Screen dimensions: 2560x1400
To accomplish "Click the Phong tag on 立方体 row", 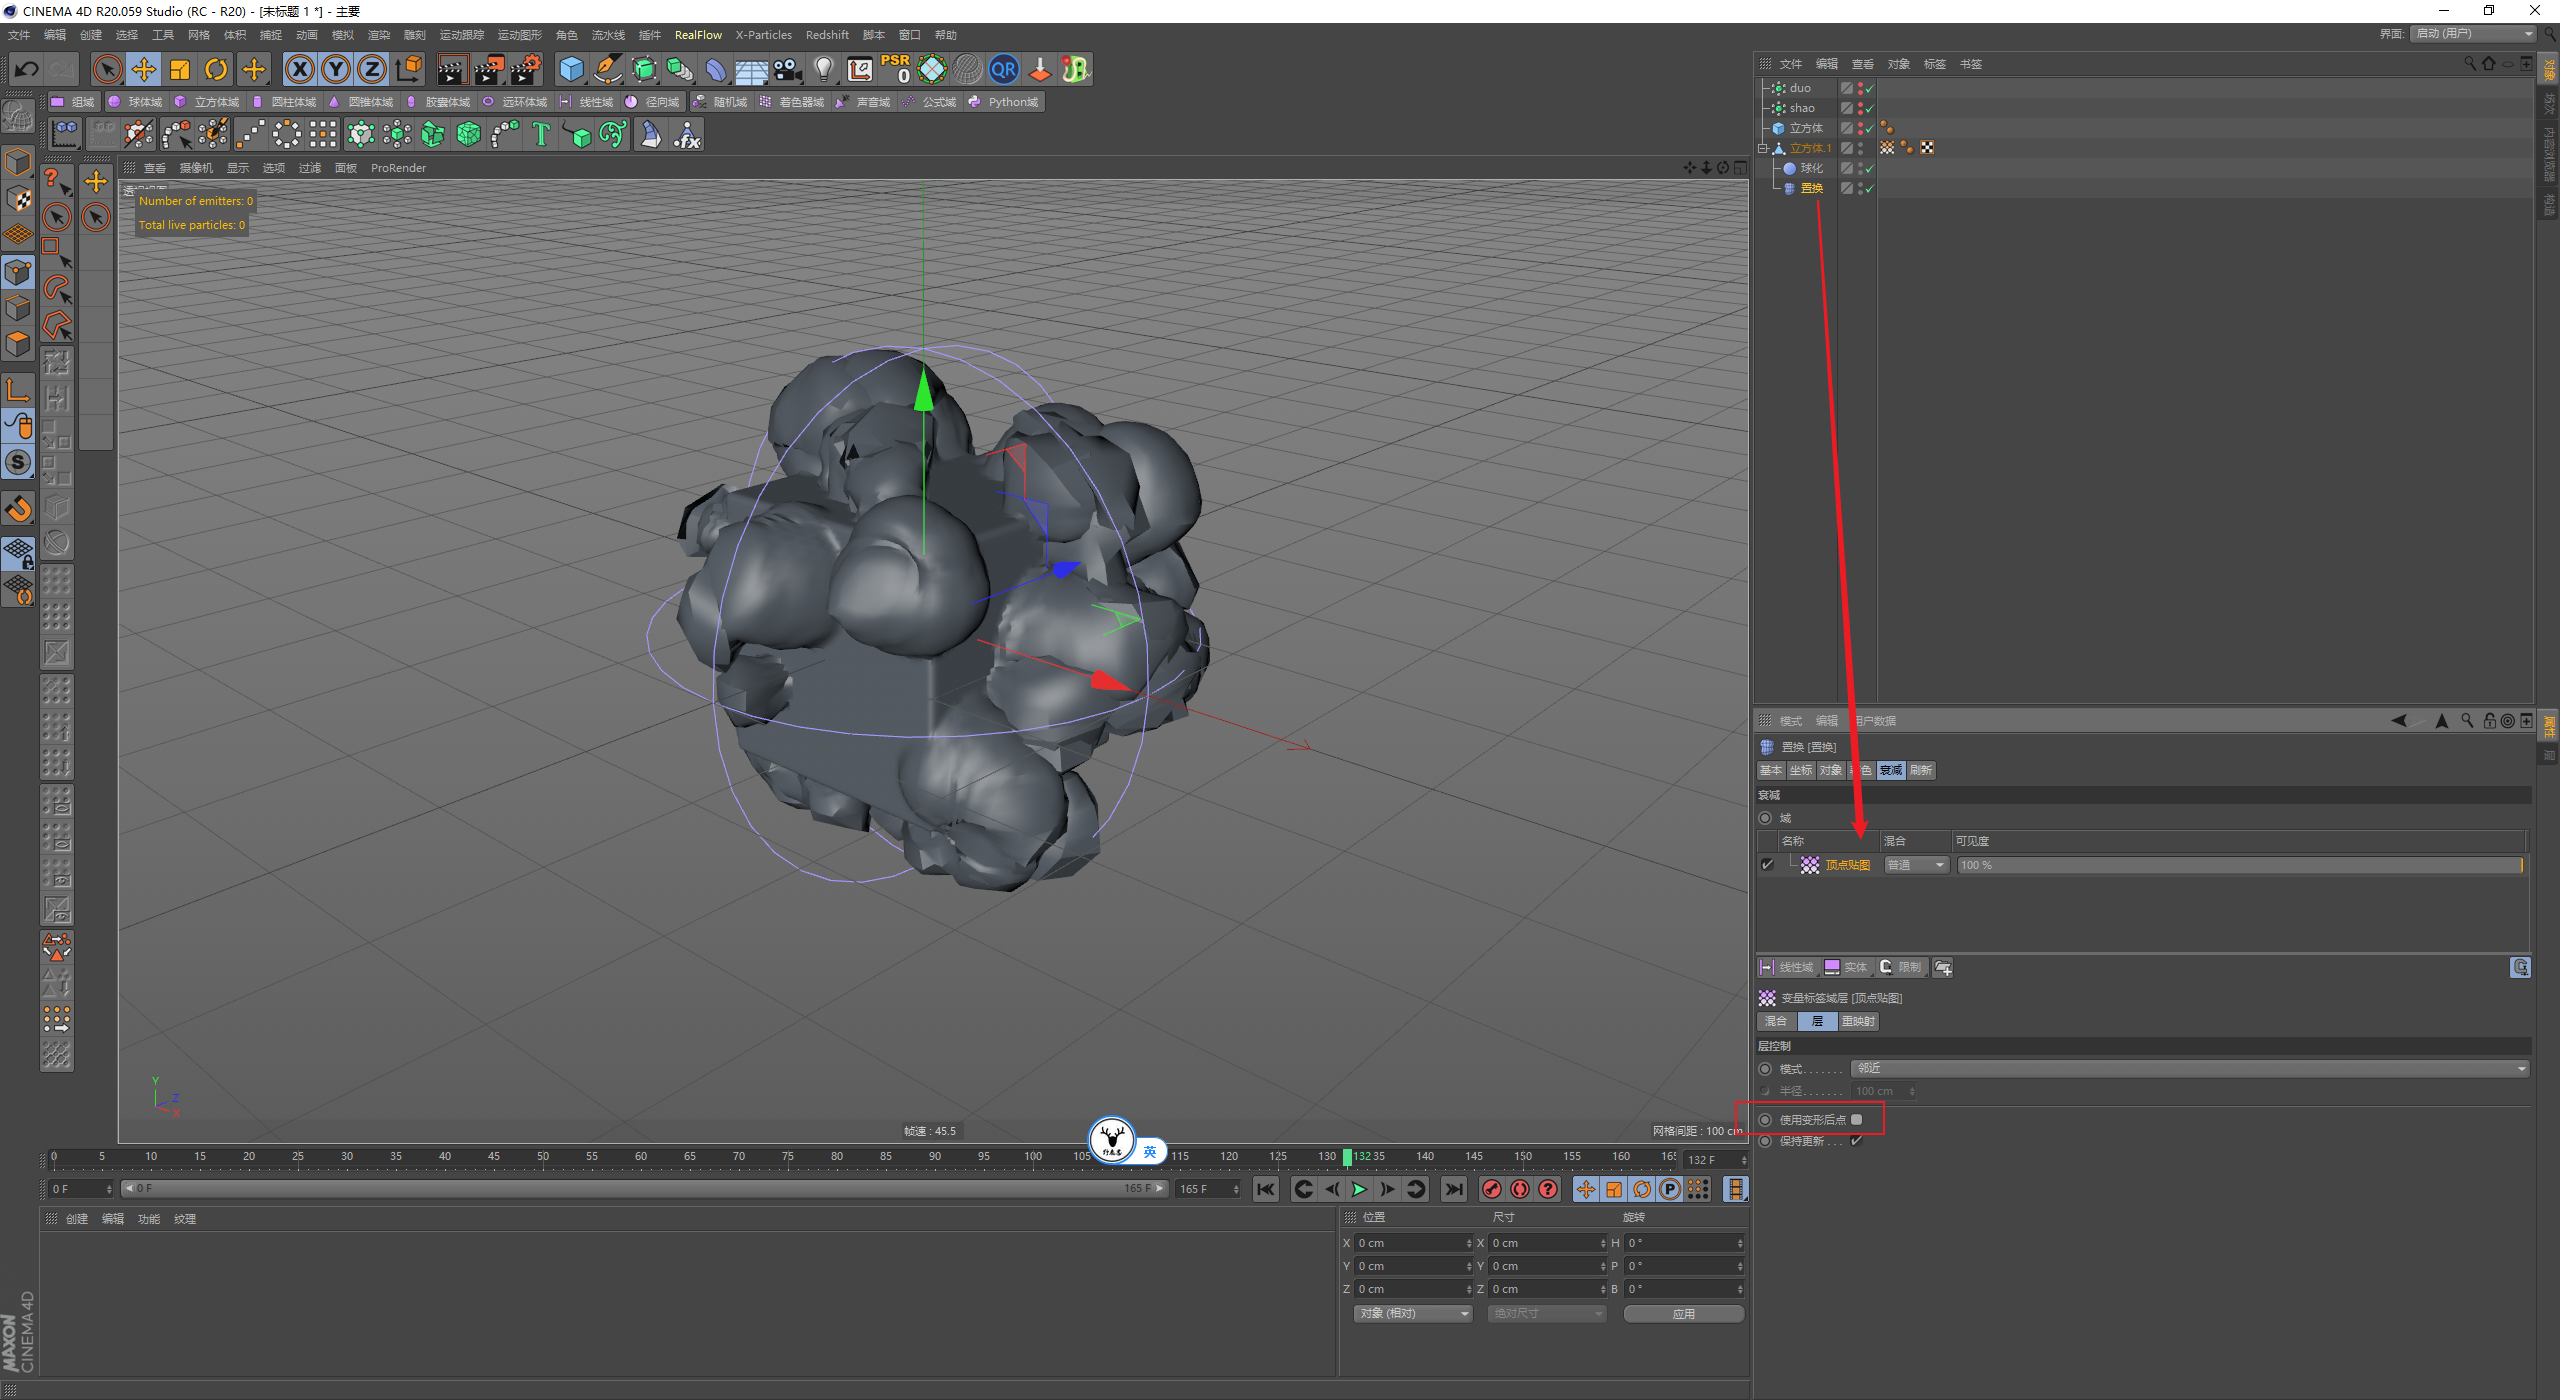I will tap(1887, 128).
